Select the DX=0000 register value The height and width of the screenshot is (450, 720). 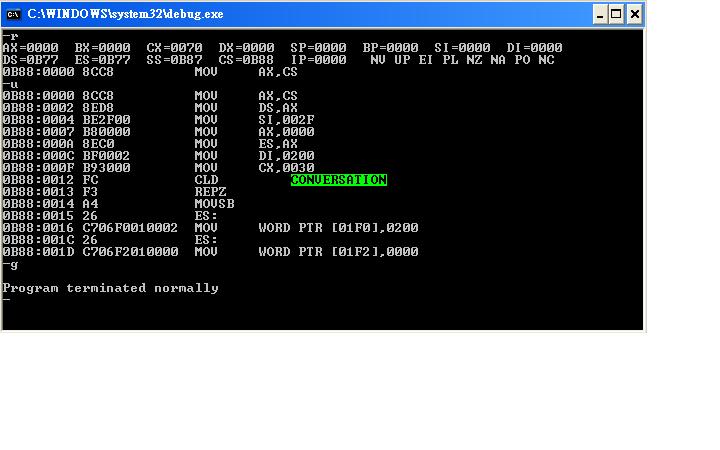(246, 48)
